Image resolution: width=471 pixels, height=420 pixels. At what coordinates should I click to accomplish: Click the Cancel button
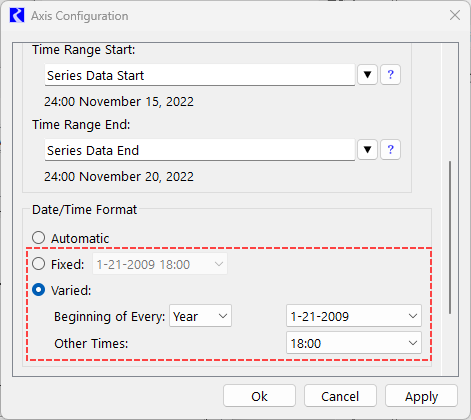[x=340, y=396]
